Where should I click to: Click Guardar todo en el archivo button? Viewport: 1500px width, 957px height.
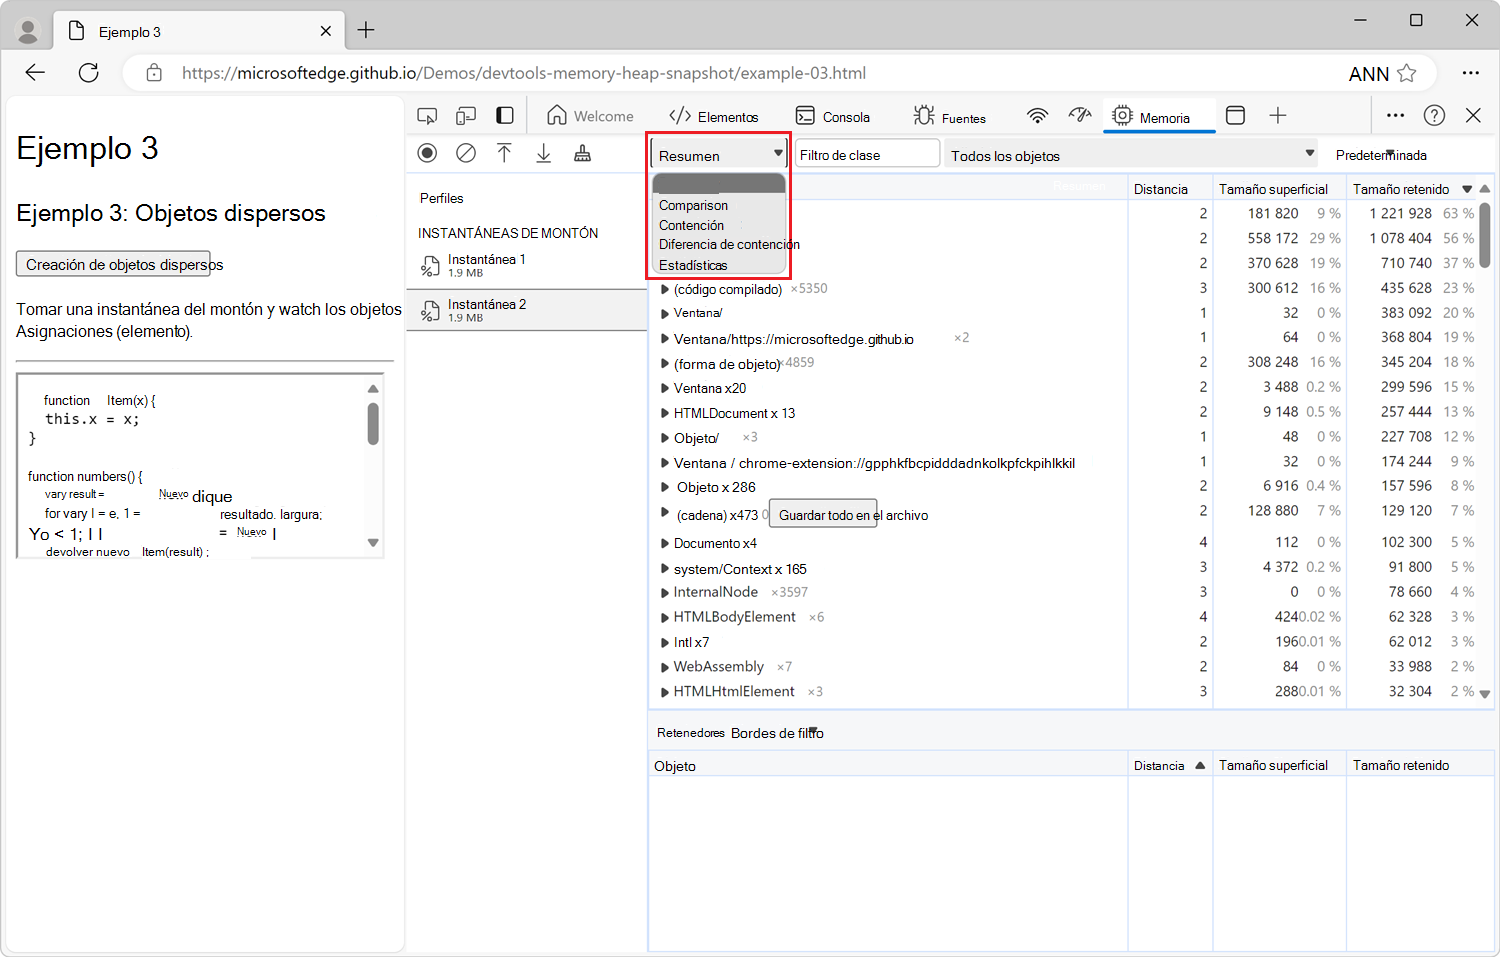823,515
